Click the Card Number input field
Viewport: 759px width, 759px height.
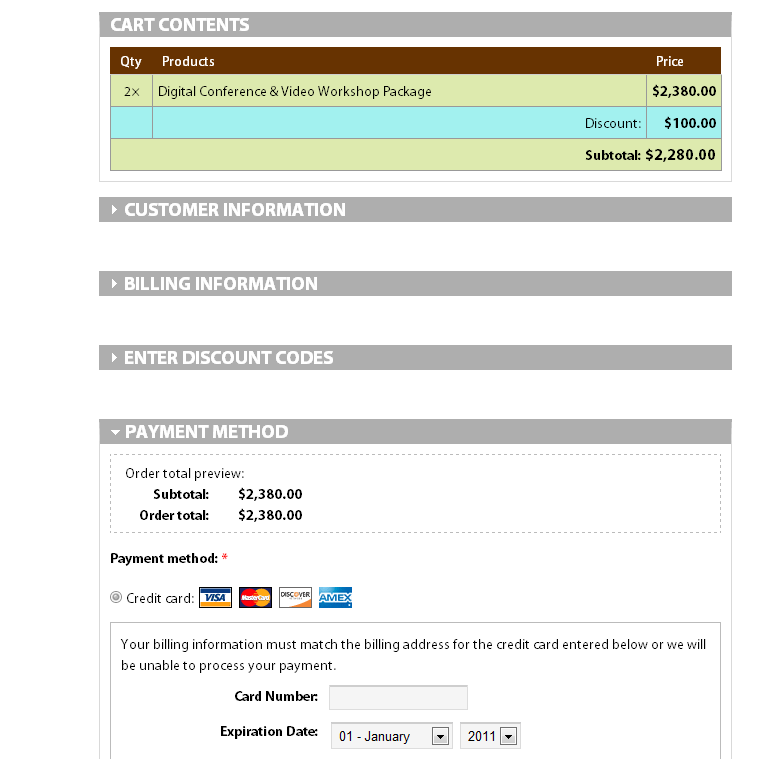click(398, 697)
